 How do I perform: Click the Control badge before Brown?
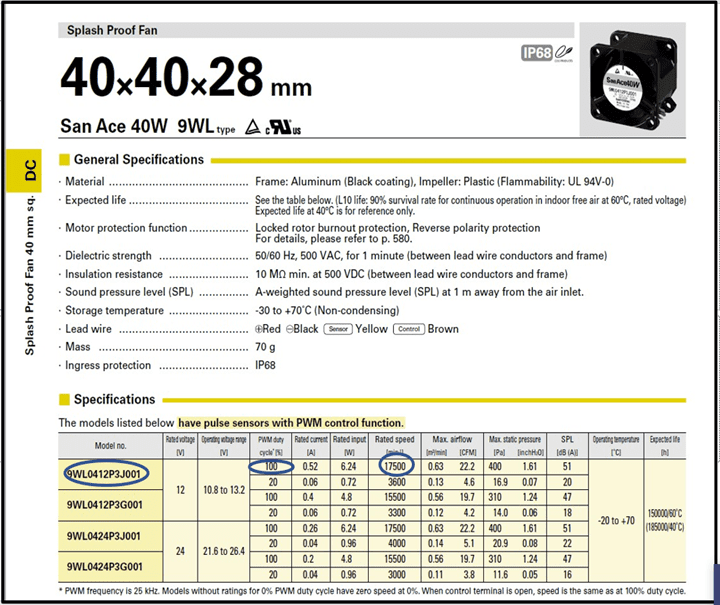(409, 329)
